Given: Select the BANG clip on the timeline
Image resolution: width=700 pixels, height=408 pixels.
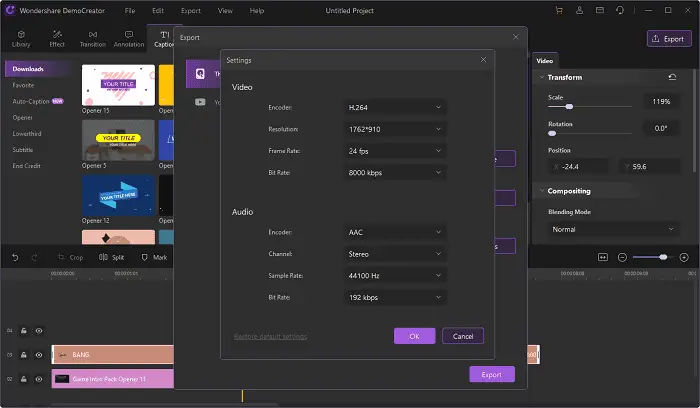Looking at the screenshot, I should pos(112,354).
